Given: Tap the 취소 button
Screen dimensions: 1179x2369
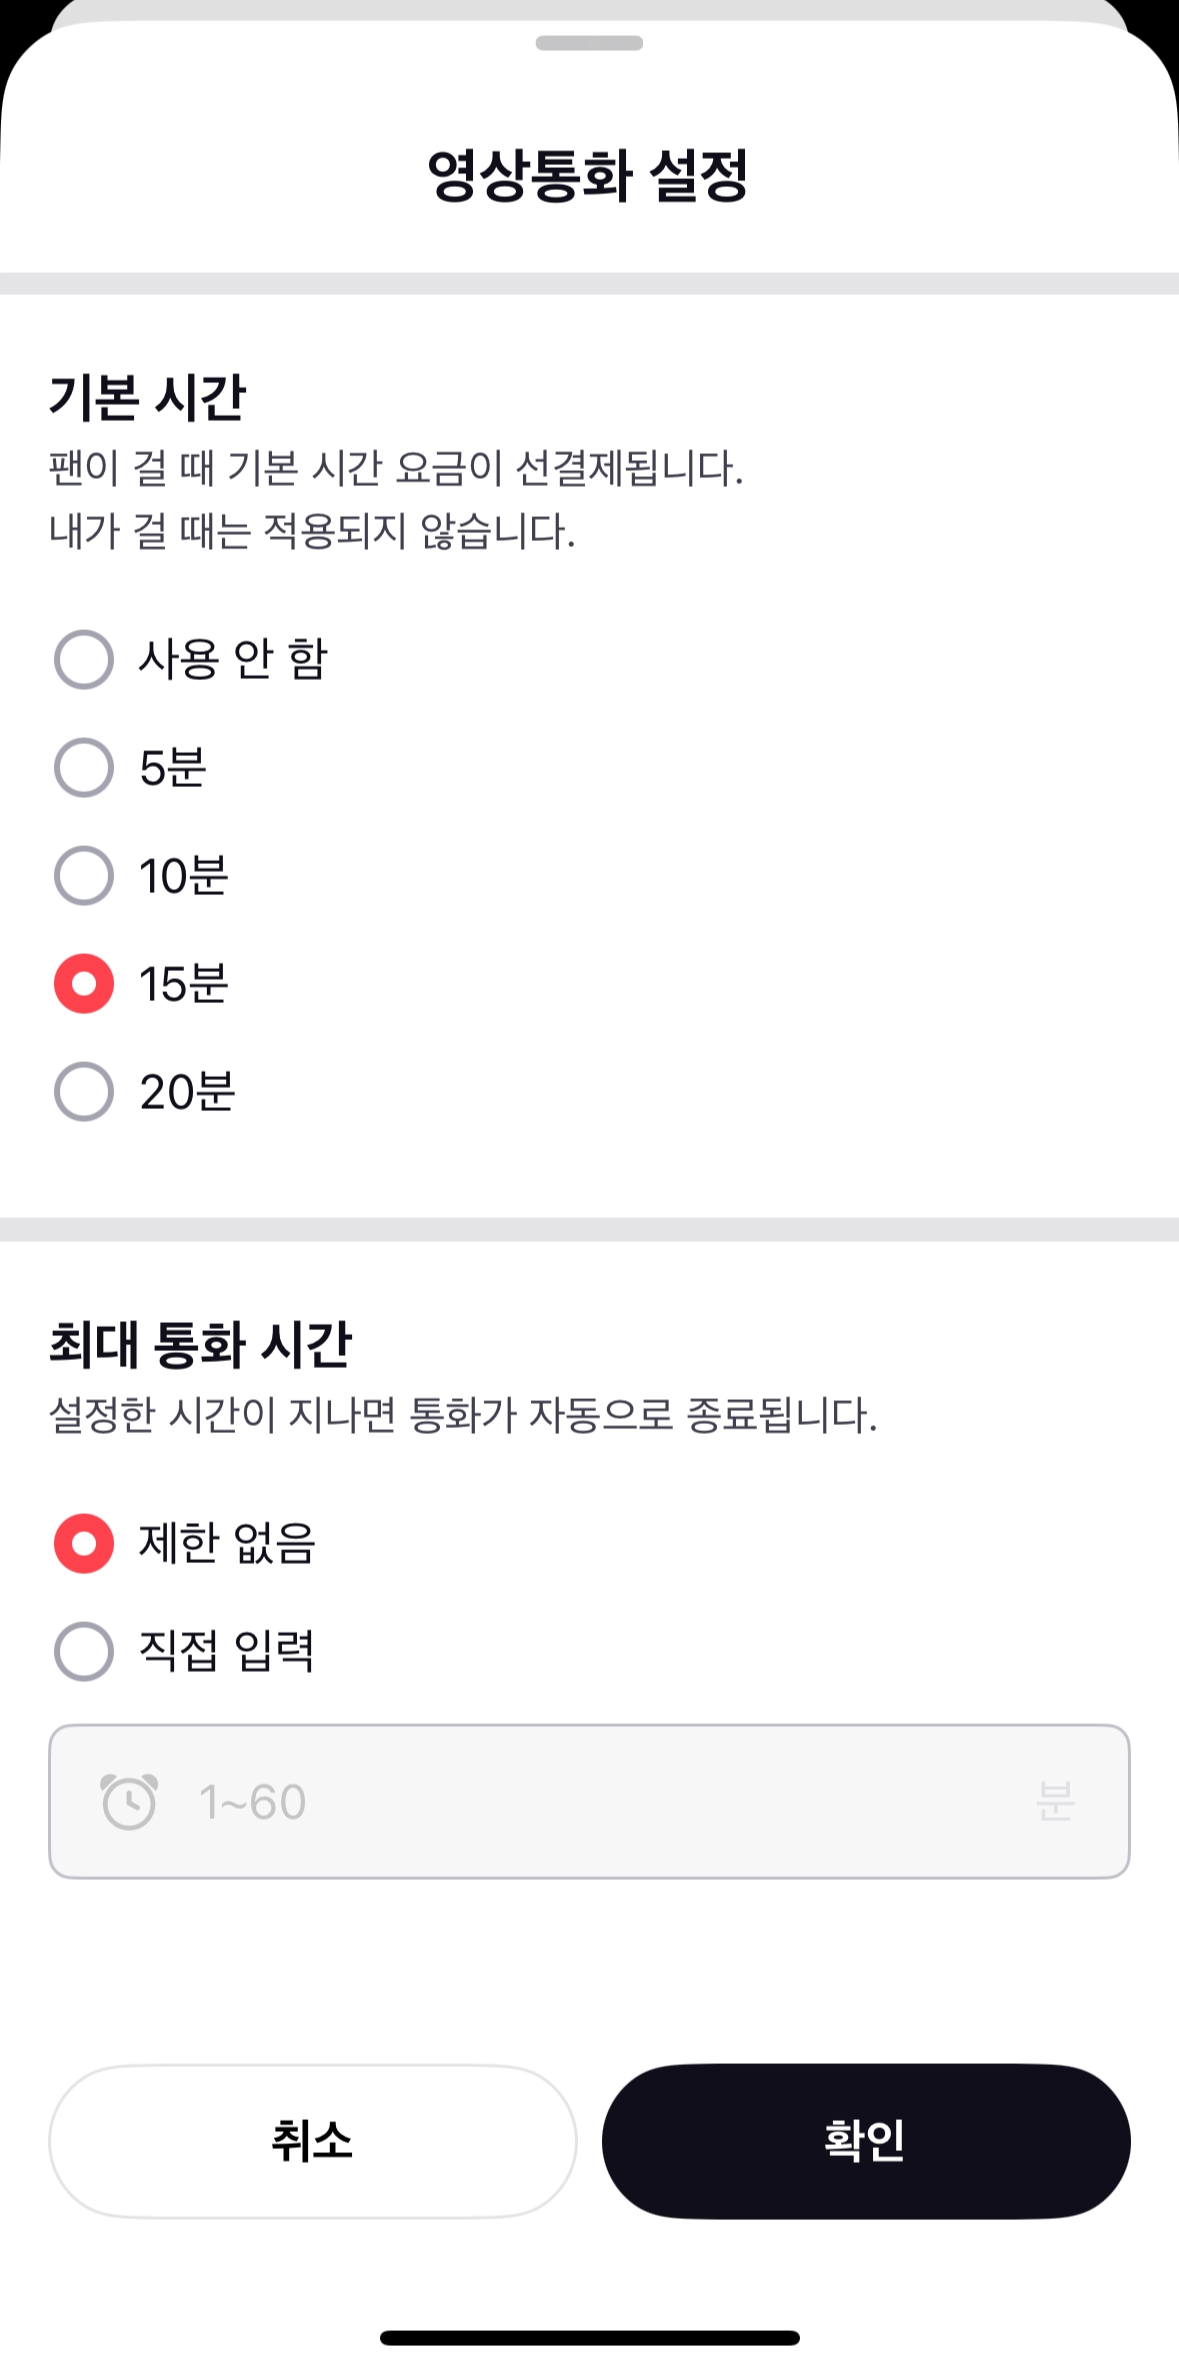Looking at the screenshot, I should coord(313,2141).
